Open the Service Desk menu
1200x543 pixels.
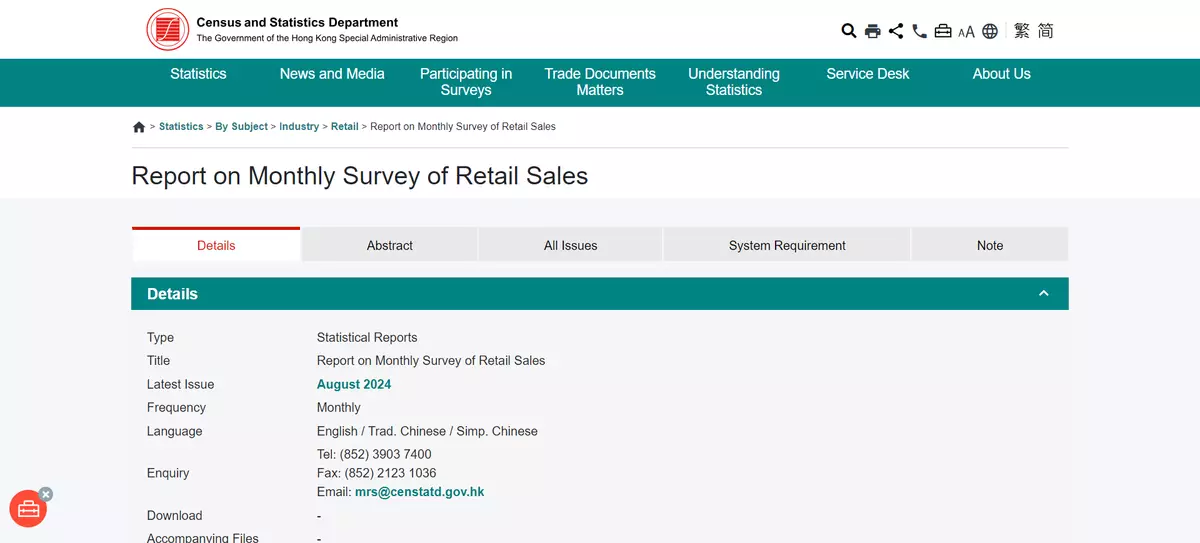pyautogui.click(x=868, y=74)
